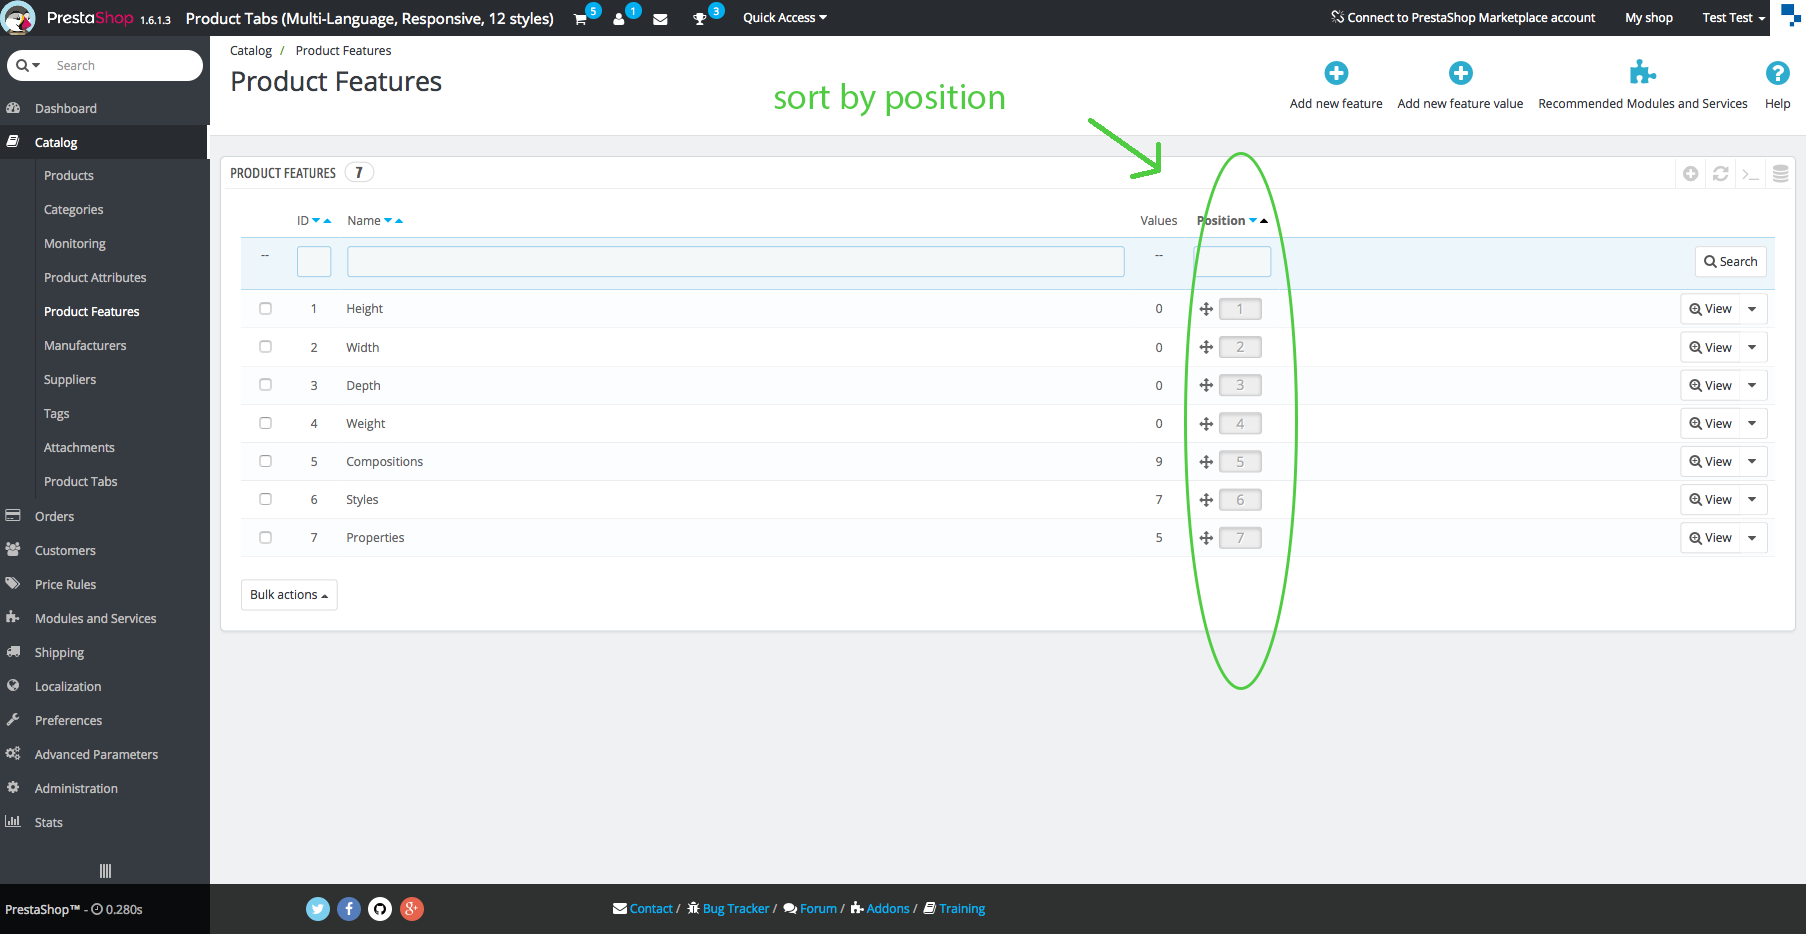Collapse the sidebar menu using bars icon
The height and width of the screenshot is (934, 1806).
(x=105, y=871)
